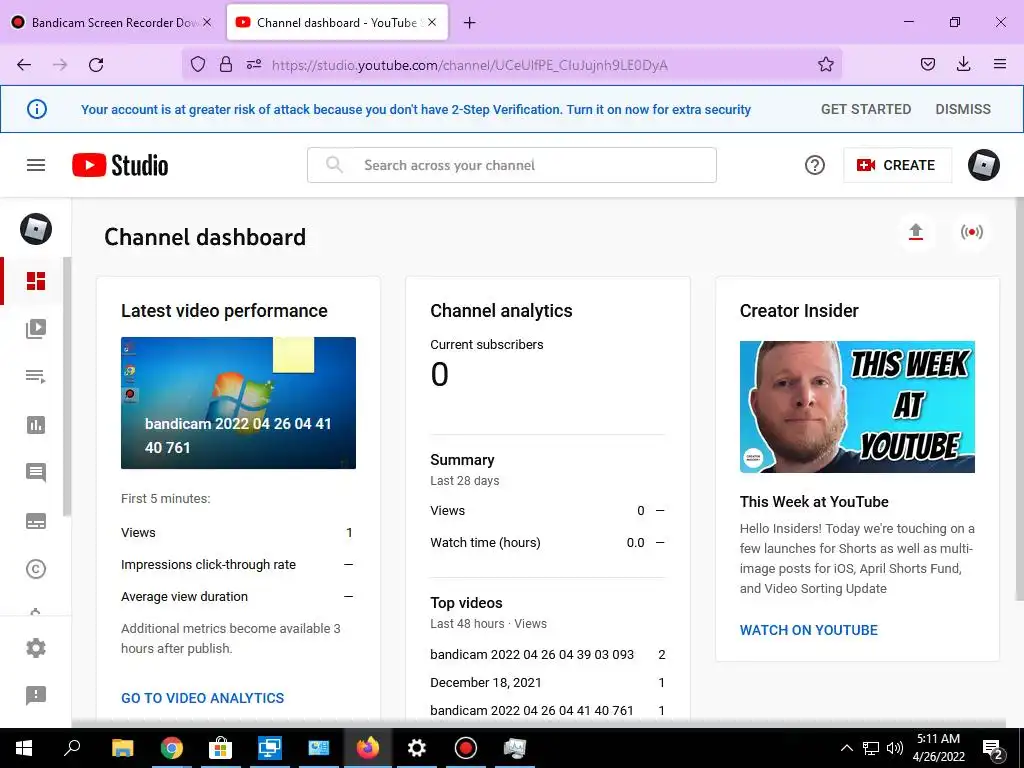Click the address bar URL

pyautogui.click(x=470, y=65)
